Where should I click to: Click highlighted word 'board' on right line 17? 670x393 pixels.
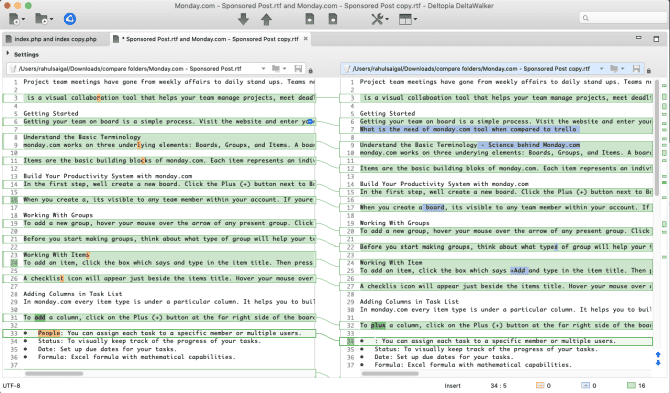pyautogui.click(x=434, y=208)
